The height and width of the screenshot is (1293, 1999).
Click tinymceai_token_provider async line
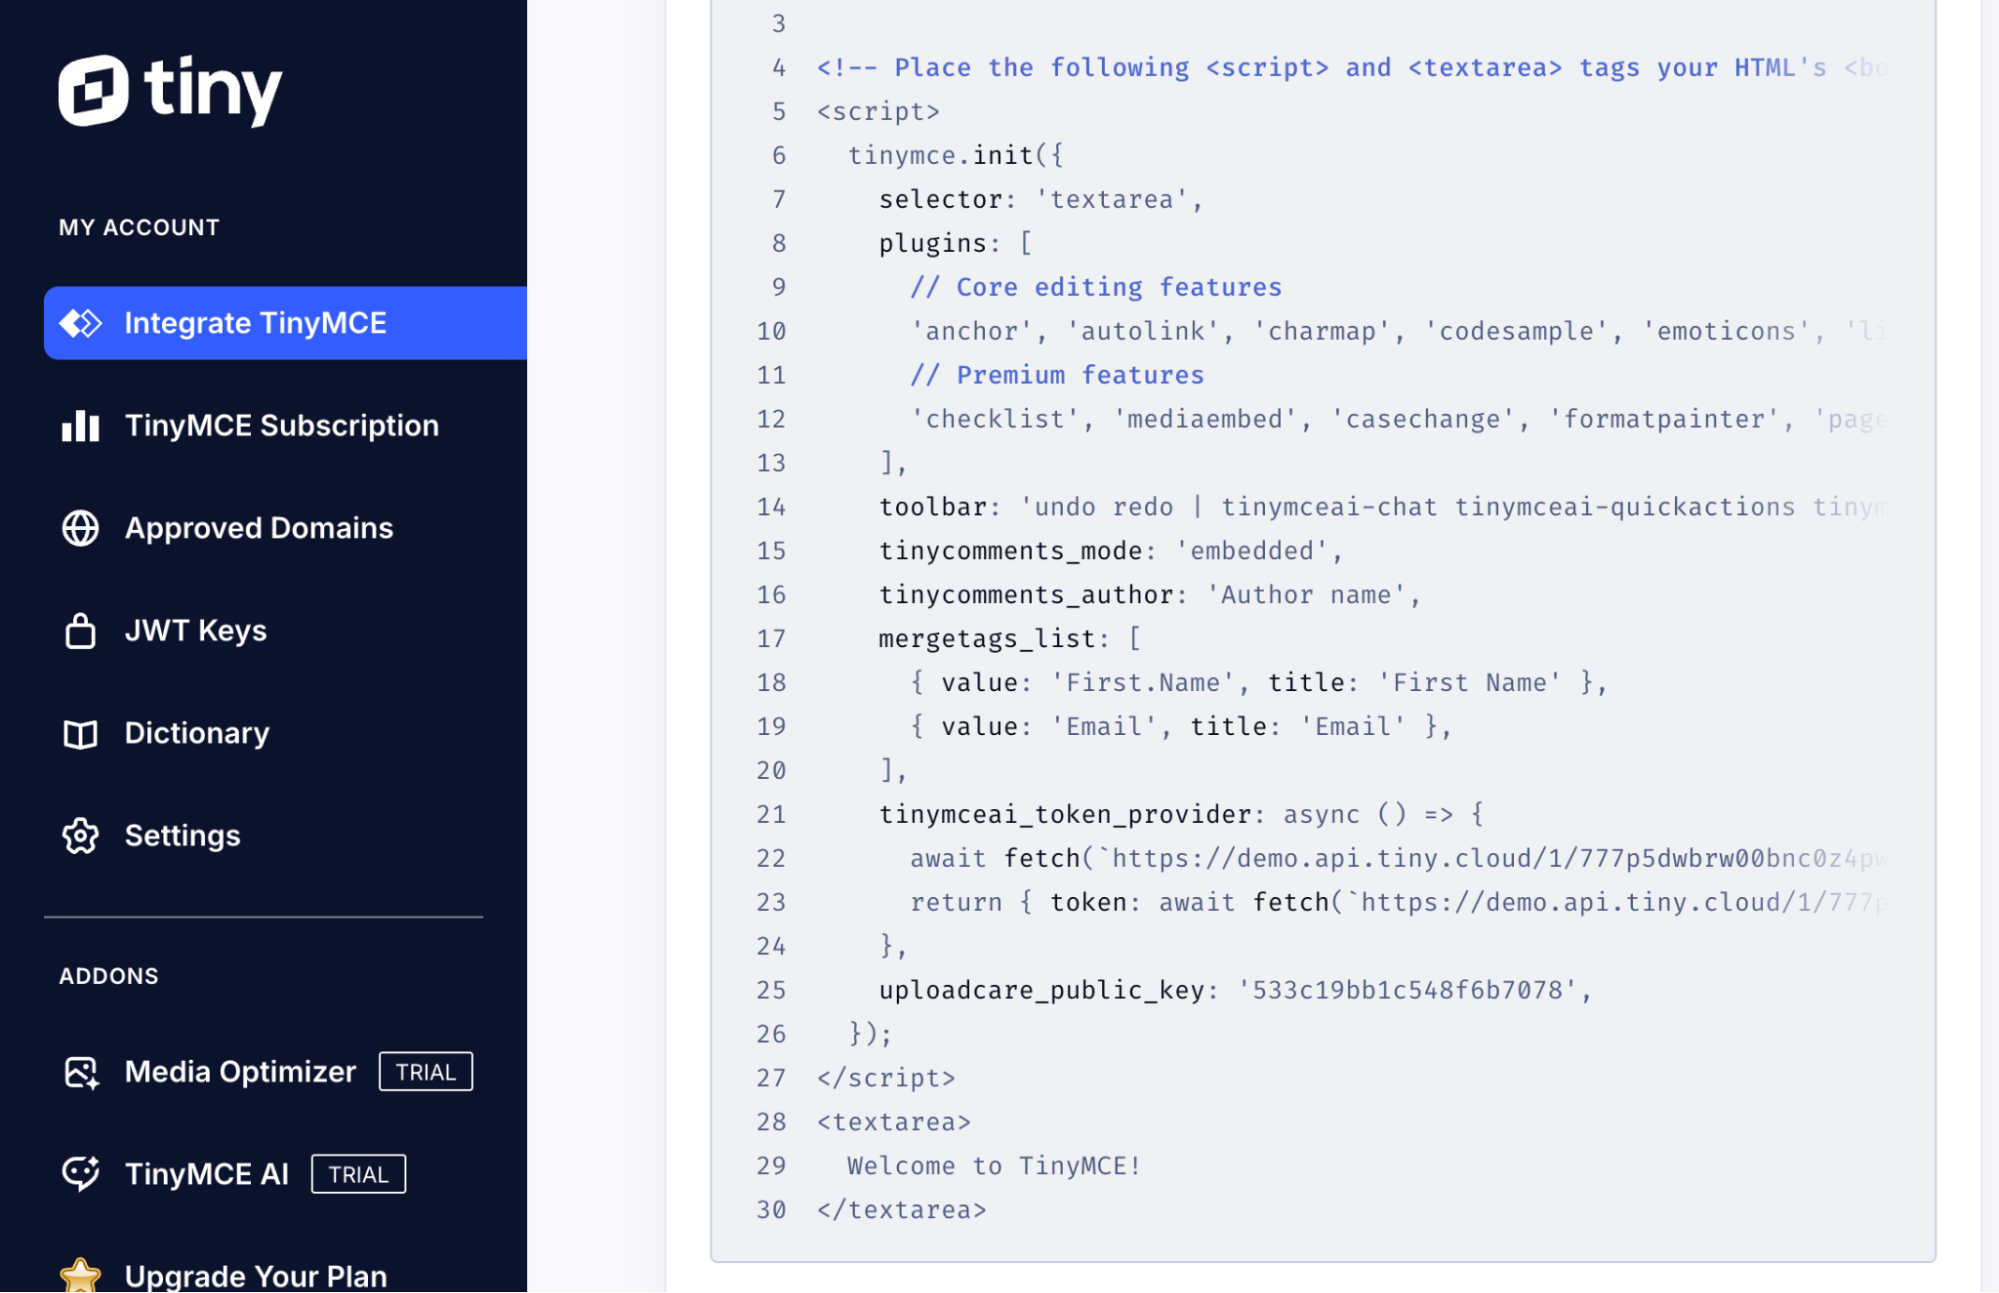pos(1181,816)
